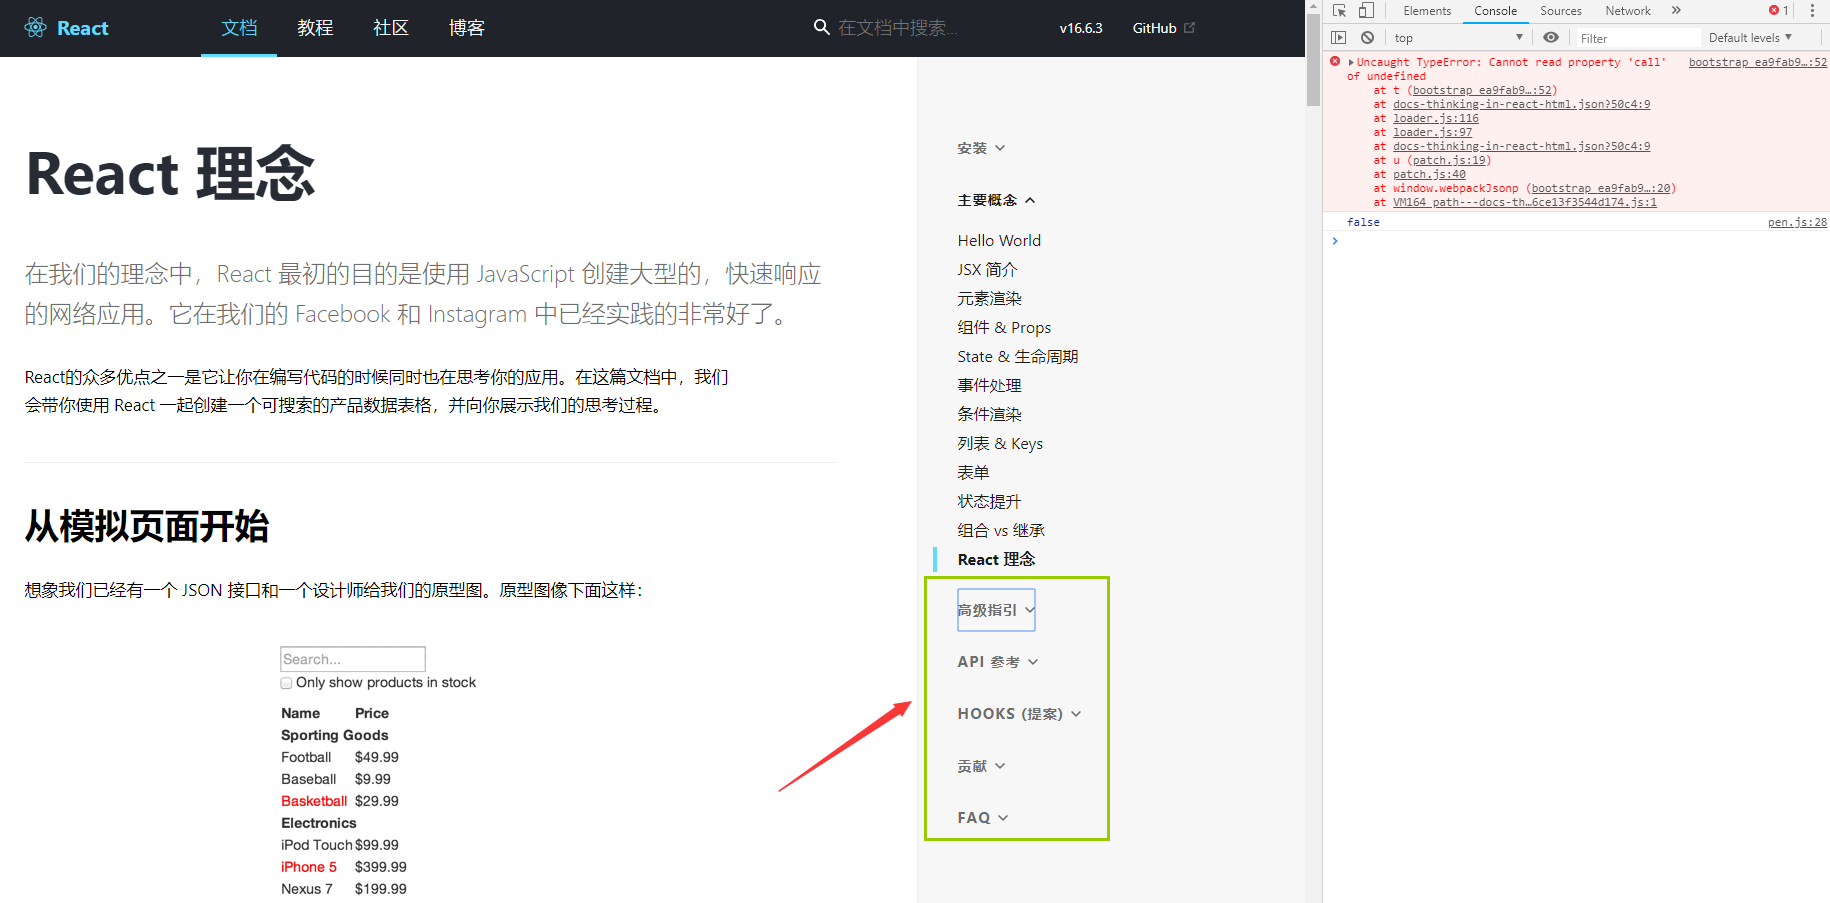Toggle the console sidebar panel
Screen dimensions: 1830x903
tap(1339, 37)
